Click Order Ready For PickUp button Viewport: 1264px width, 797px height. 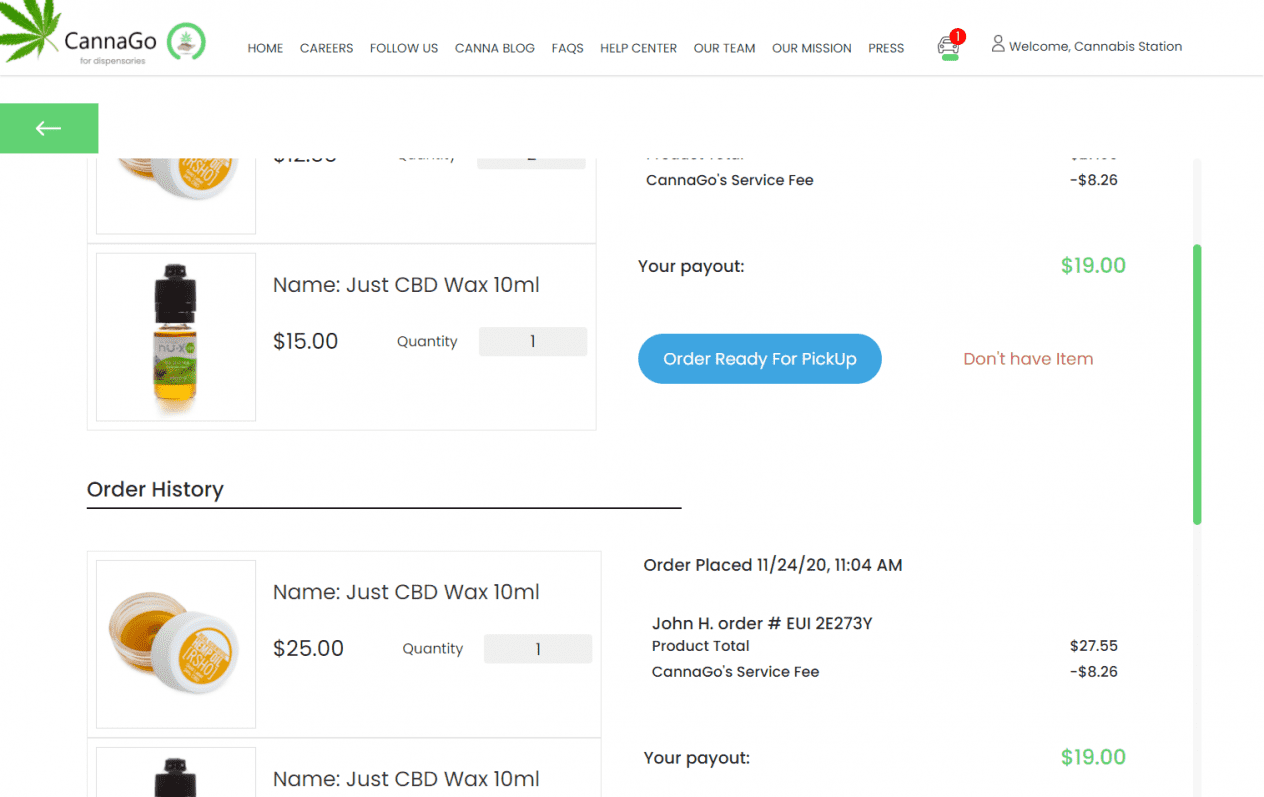pos(760,359)
